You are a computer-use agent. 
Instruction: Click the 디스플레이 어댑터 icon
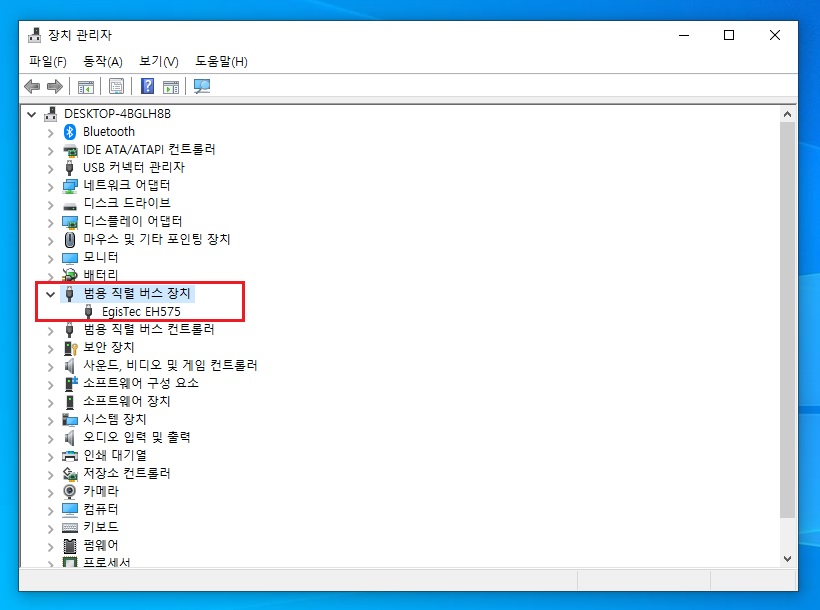point(70,222)
